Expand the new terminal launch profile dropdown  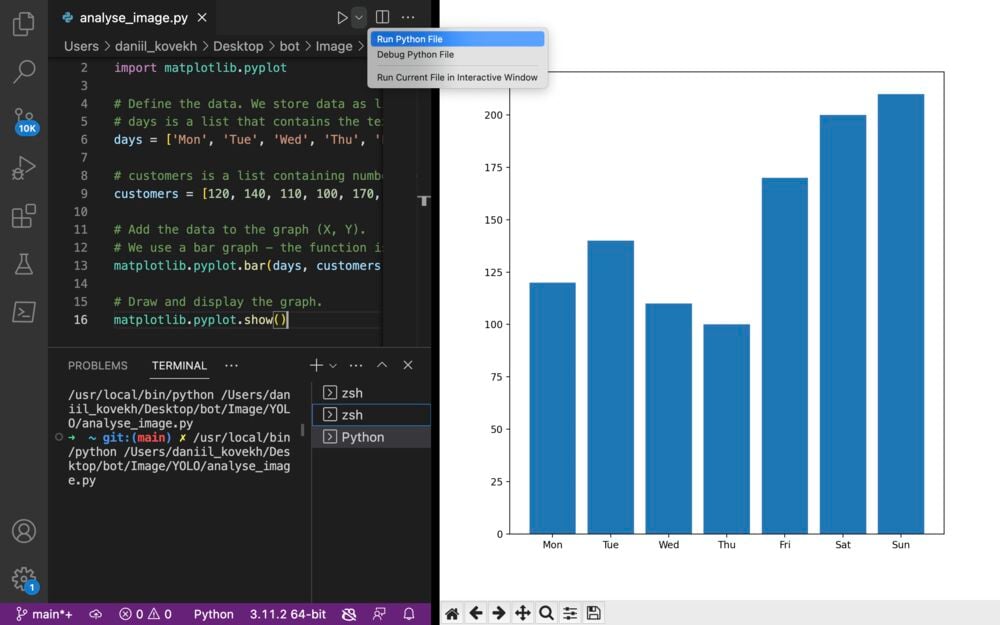click(333, 366)
